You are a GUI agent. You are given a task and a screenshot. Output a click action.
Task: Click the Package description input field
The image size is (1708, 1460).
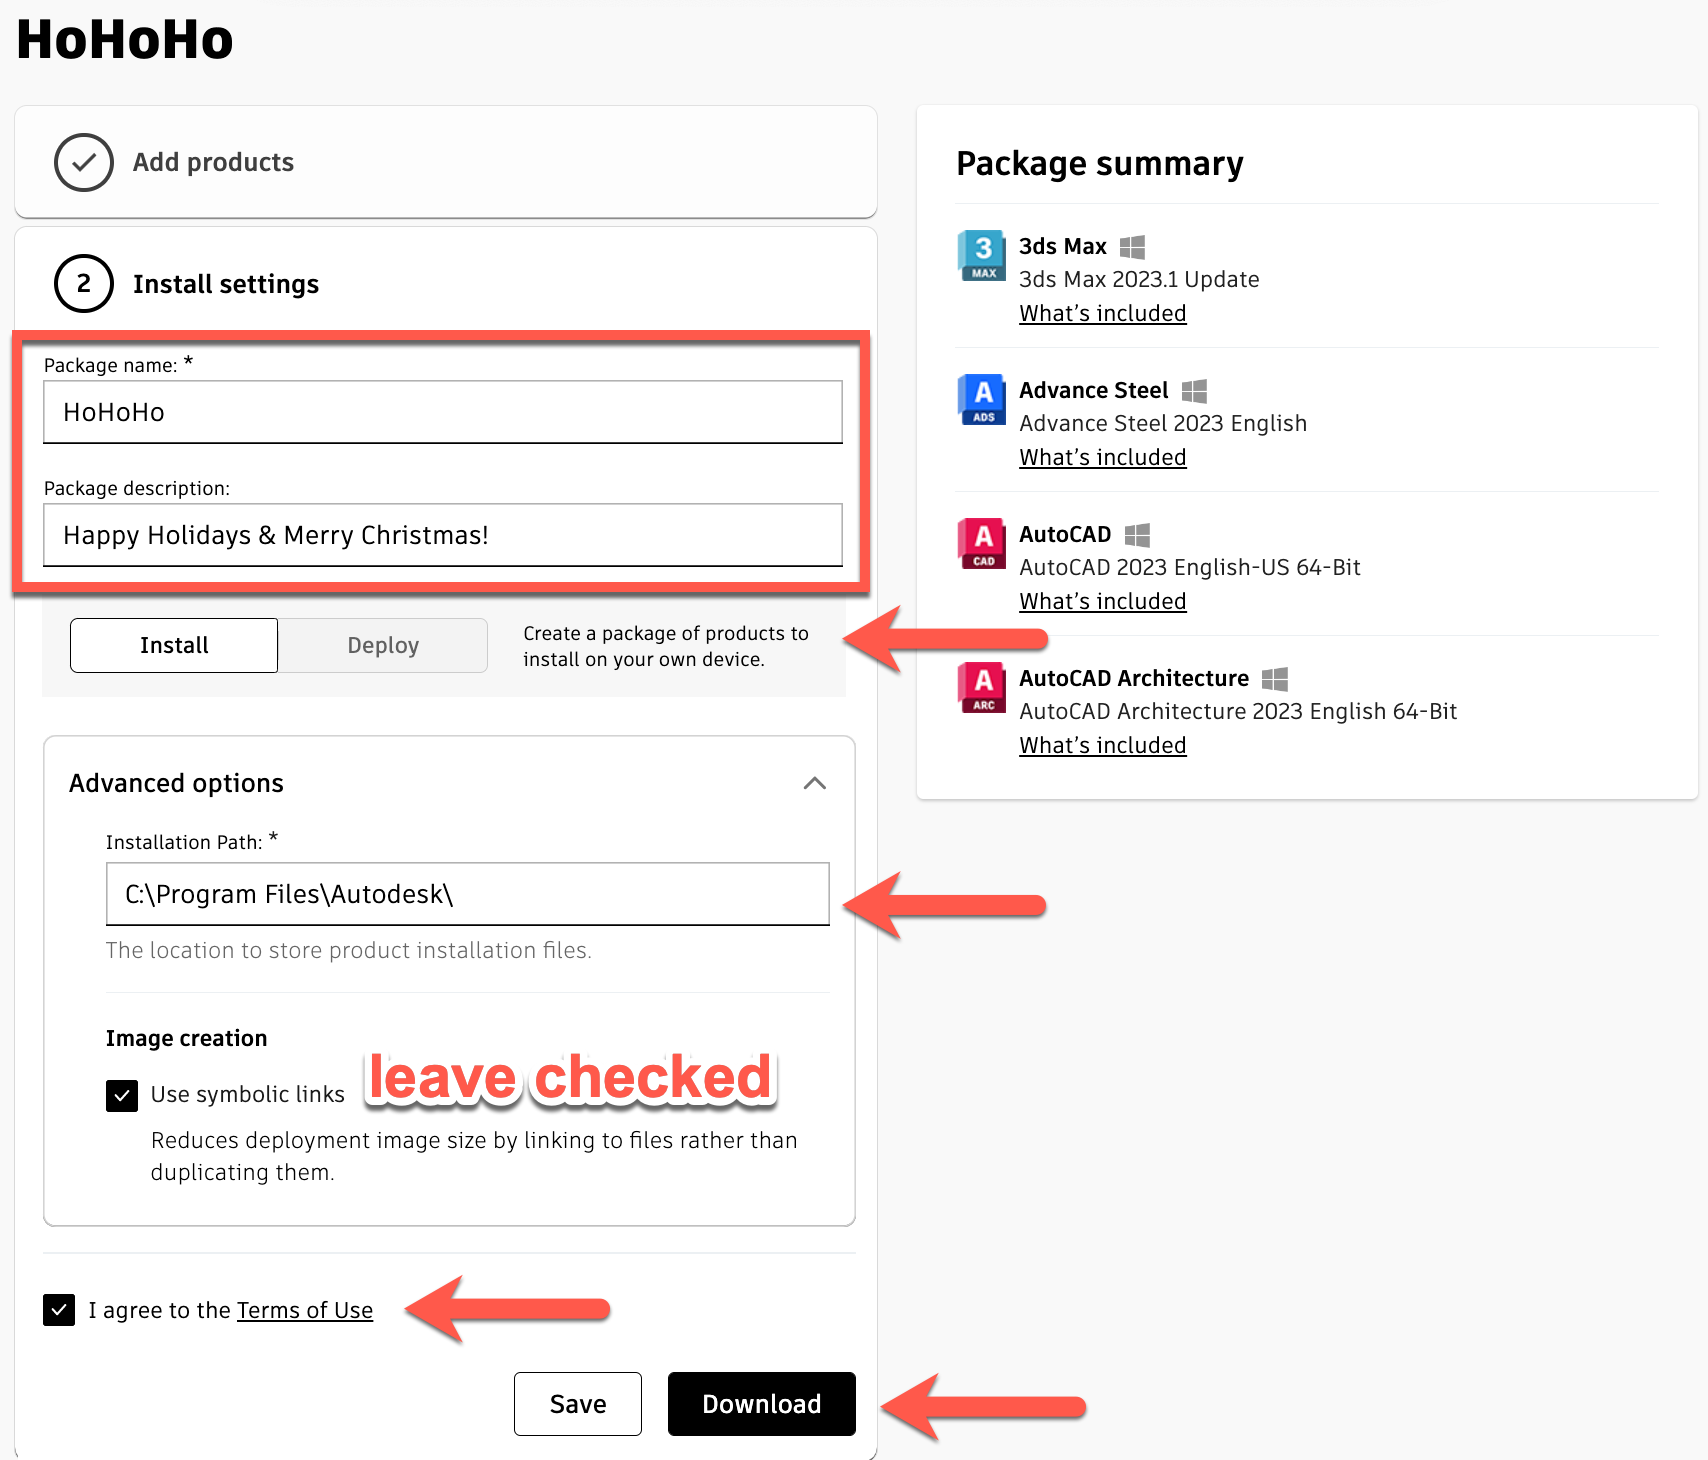click(x=443, y=535)
